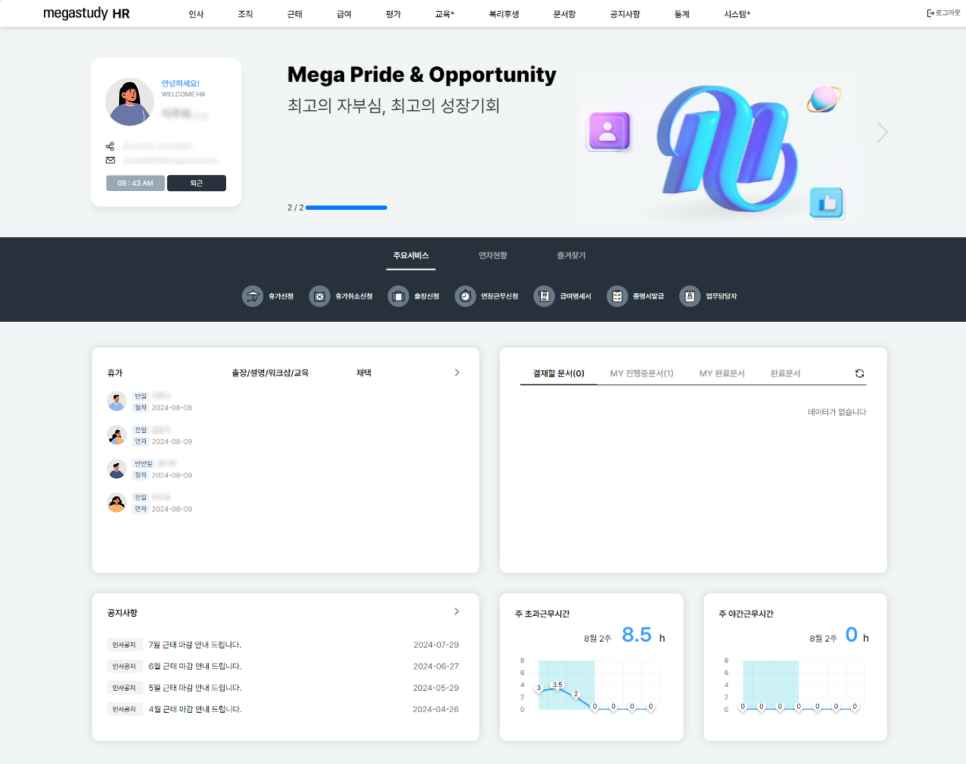
Task: Select the 출장신청 business trip icon
Action: pos(398,297)
